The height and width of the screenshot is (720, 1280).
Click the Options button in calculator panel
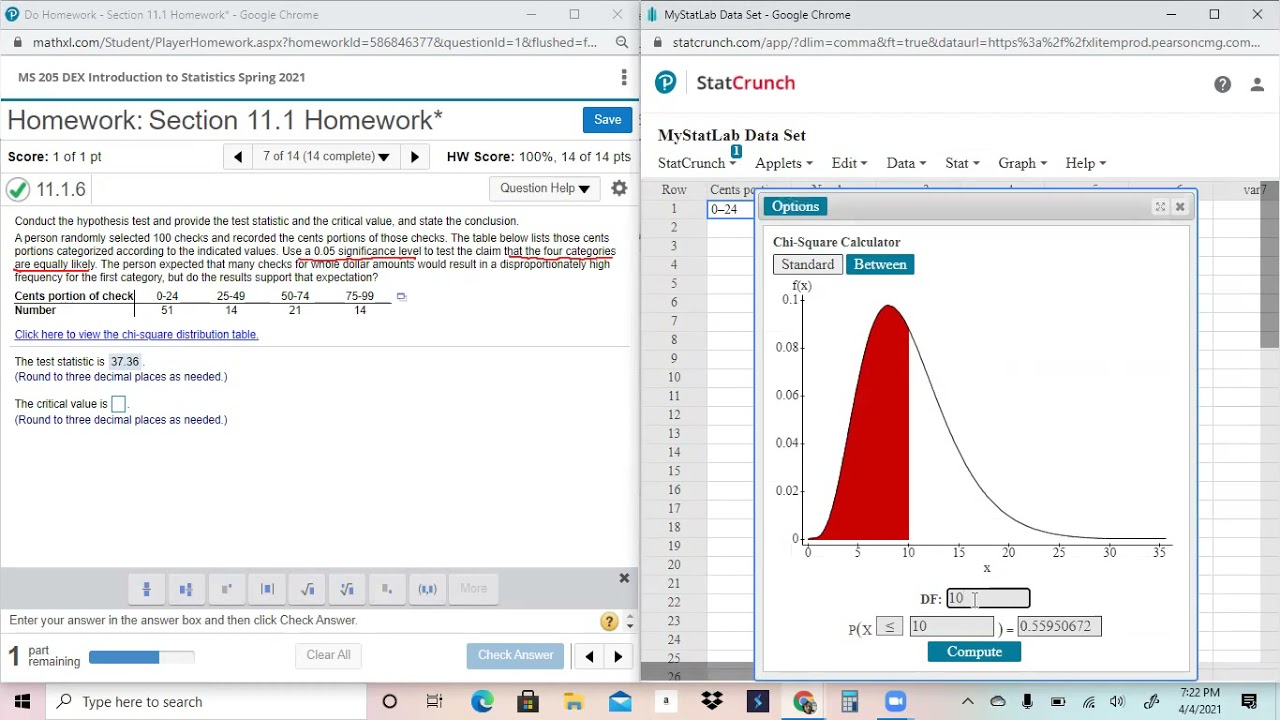(795, 207)
